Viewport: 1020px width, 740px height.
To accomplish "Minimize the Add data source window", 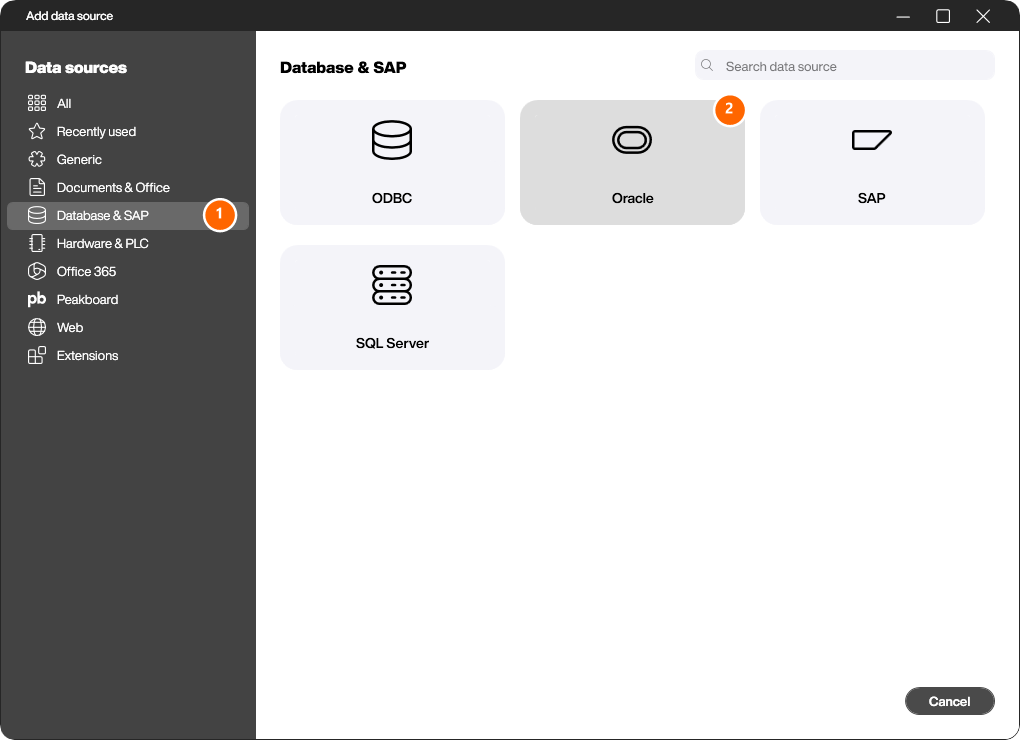I will coord(902,16).
